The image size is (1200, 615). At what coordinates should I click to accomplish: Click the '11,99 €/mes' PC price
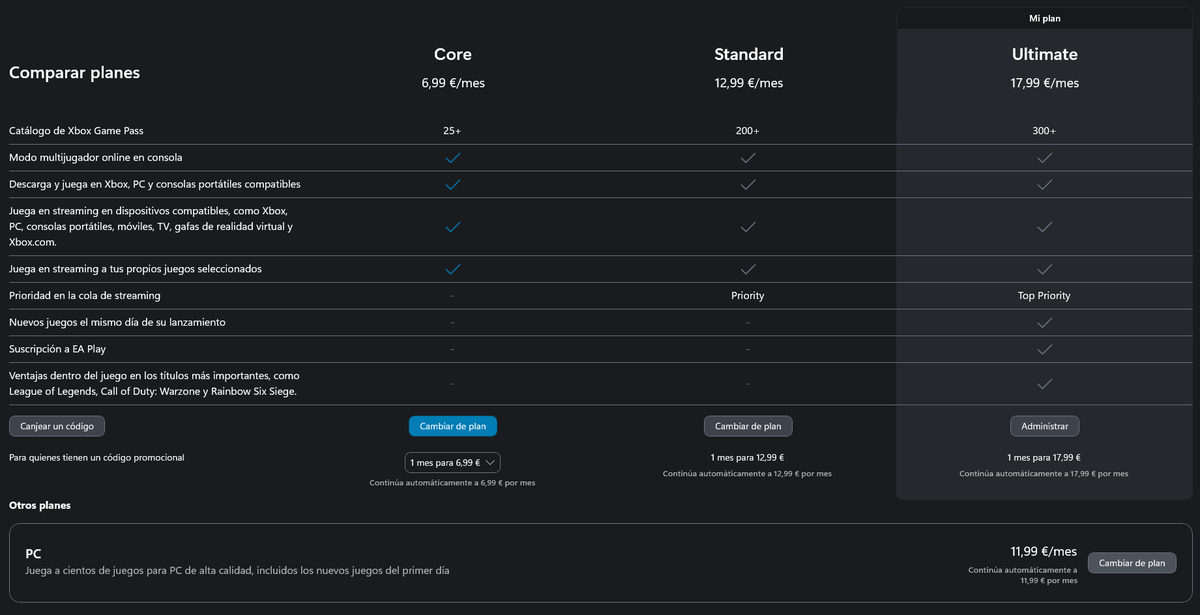(x=1044, y=552)
